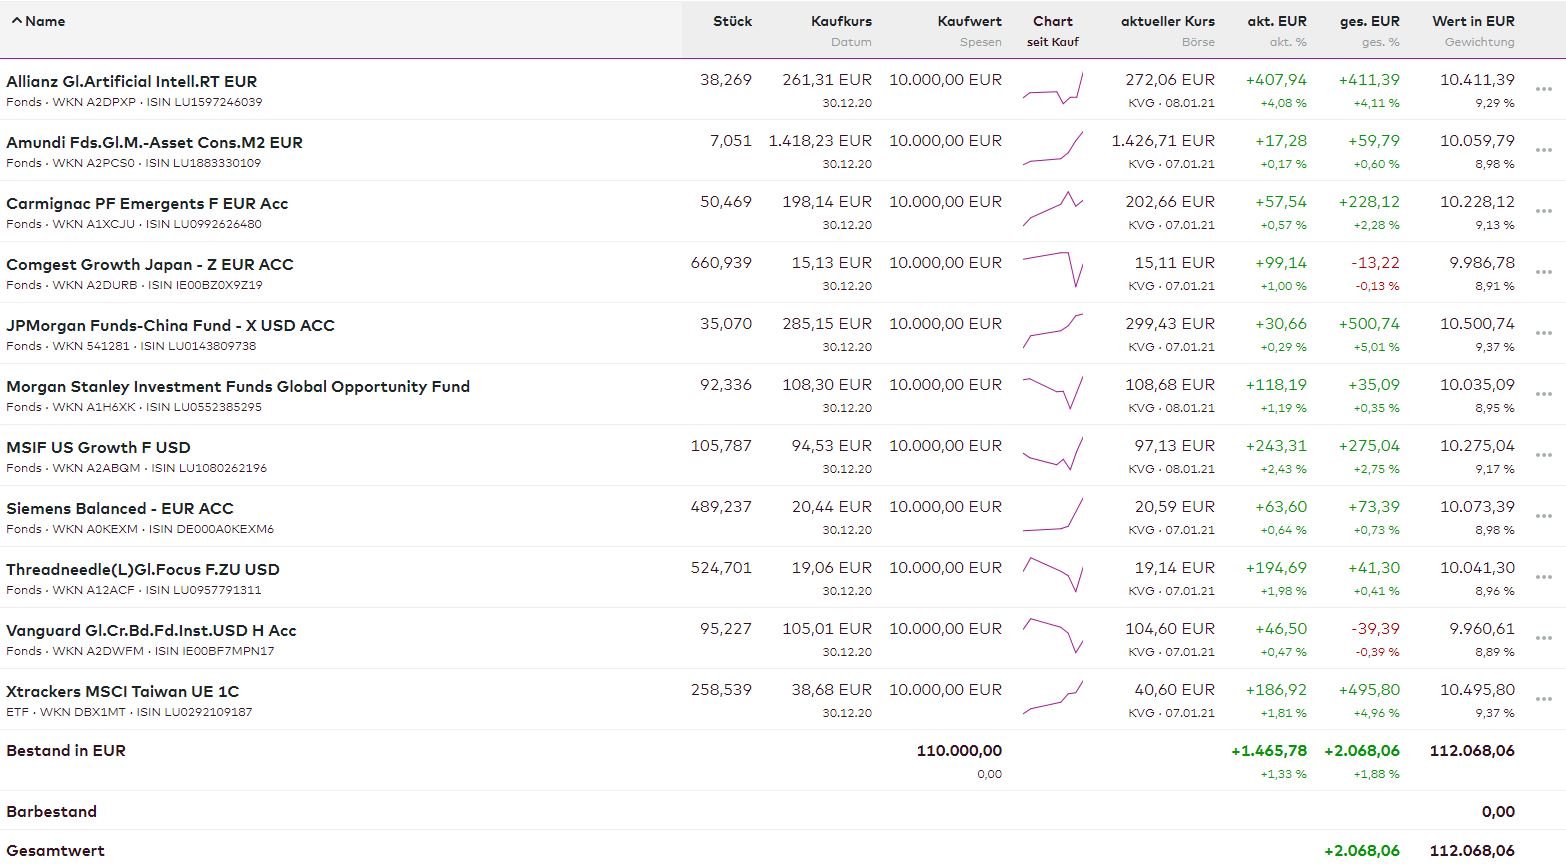Click the Comgest Growth Japan mini chart
Viewport: 1566px width, 868px height.
[x=1052, y=270]
